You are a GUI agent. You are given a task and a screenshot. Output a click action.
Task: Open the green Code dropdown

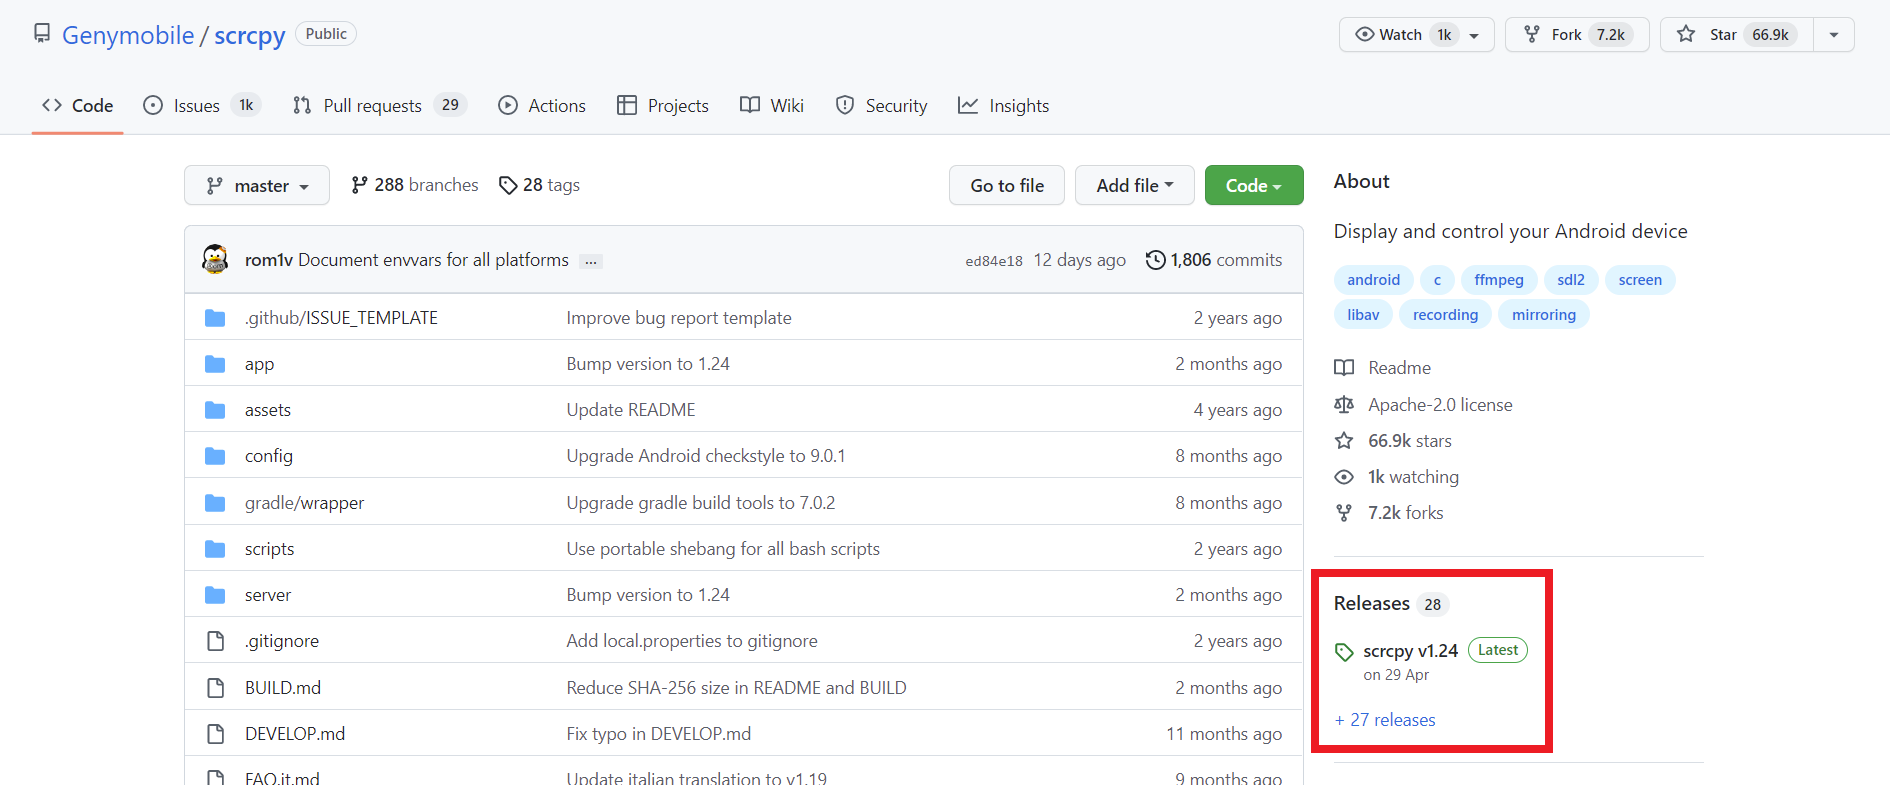[1254, 185]
